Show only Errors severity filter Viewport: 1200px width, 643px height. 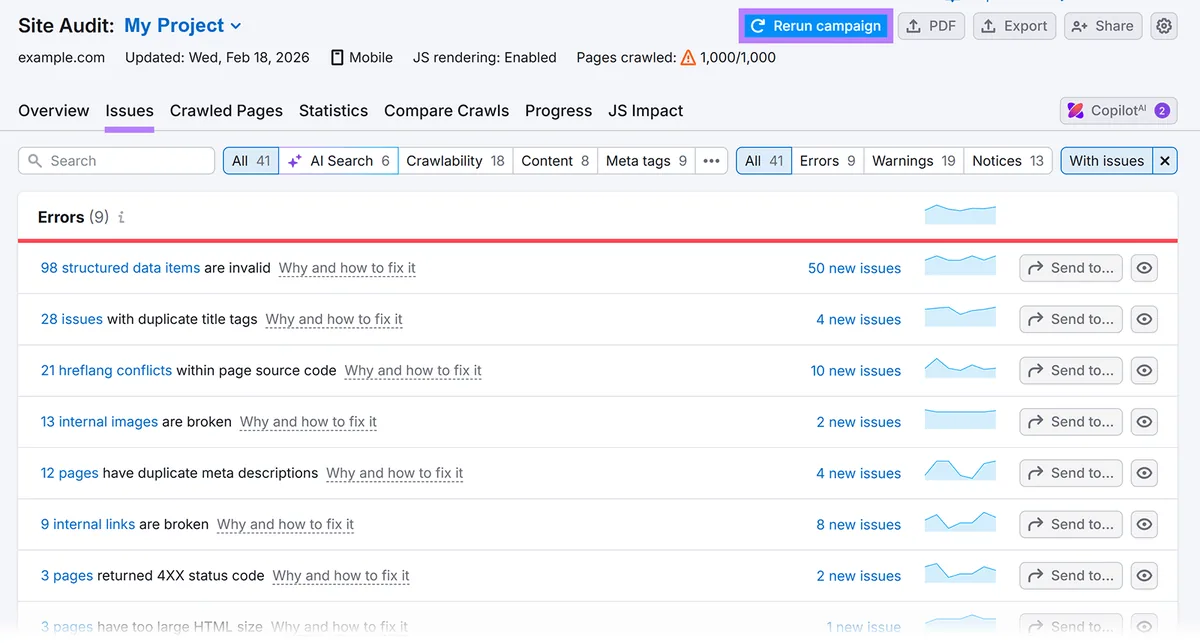click(x=827, y=161)
